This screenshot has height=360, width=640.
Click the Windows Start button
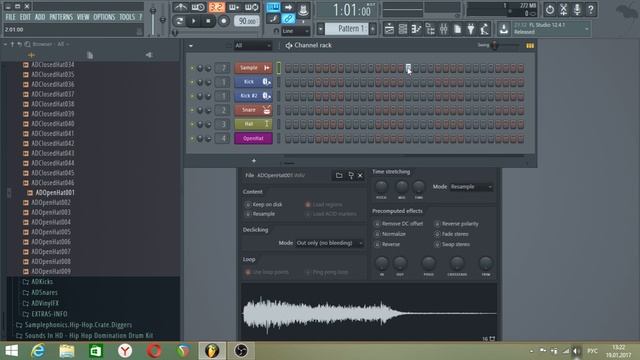click(x=11, y=351)
